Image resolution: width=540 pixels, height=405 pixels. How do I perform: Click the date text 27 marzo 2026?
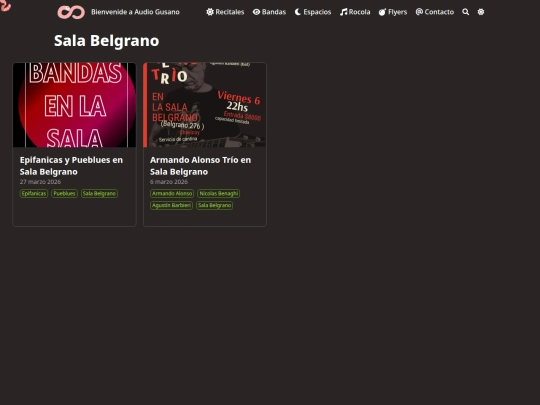(x=40, y=182)
